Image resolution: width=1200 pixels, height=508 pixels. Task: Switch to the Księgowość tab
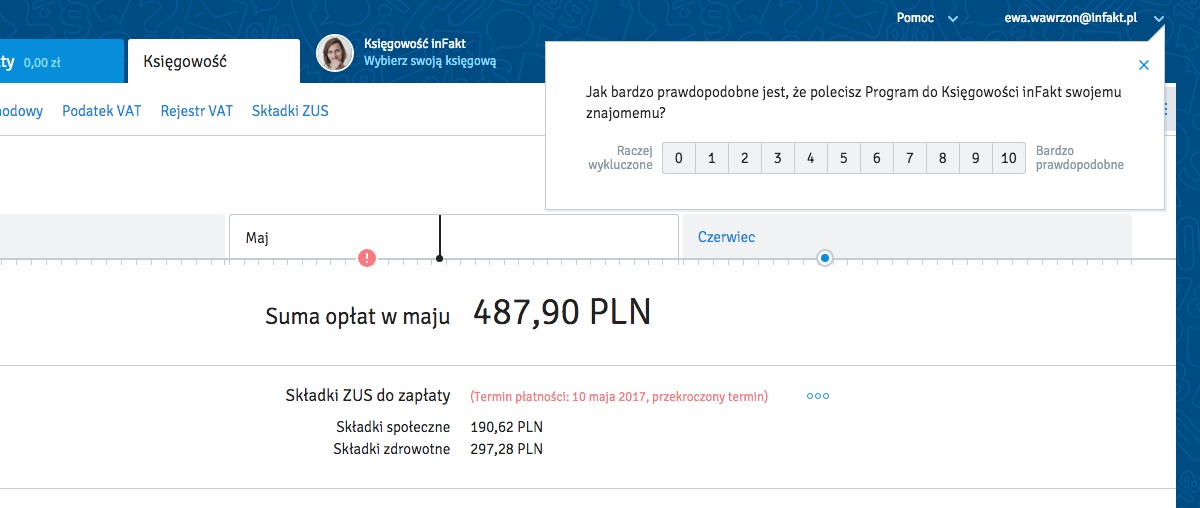click(x=214, y=62)
